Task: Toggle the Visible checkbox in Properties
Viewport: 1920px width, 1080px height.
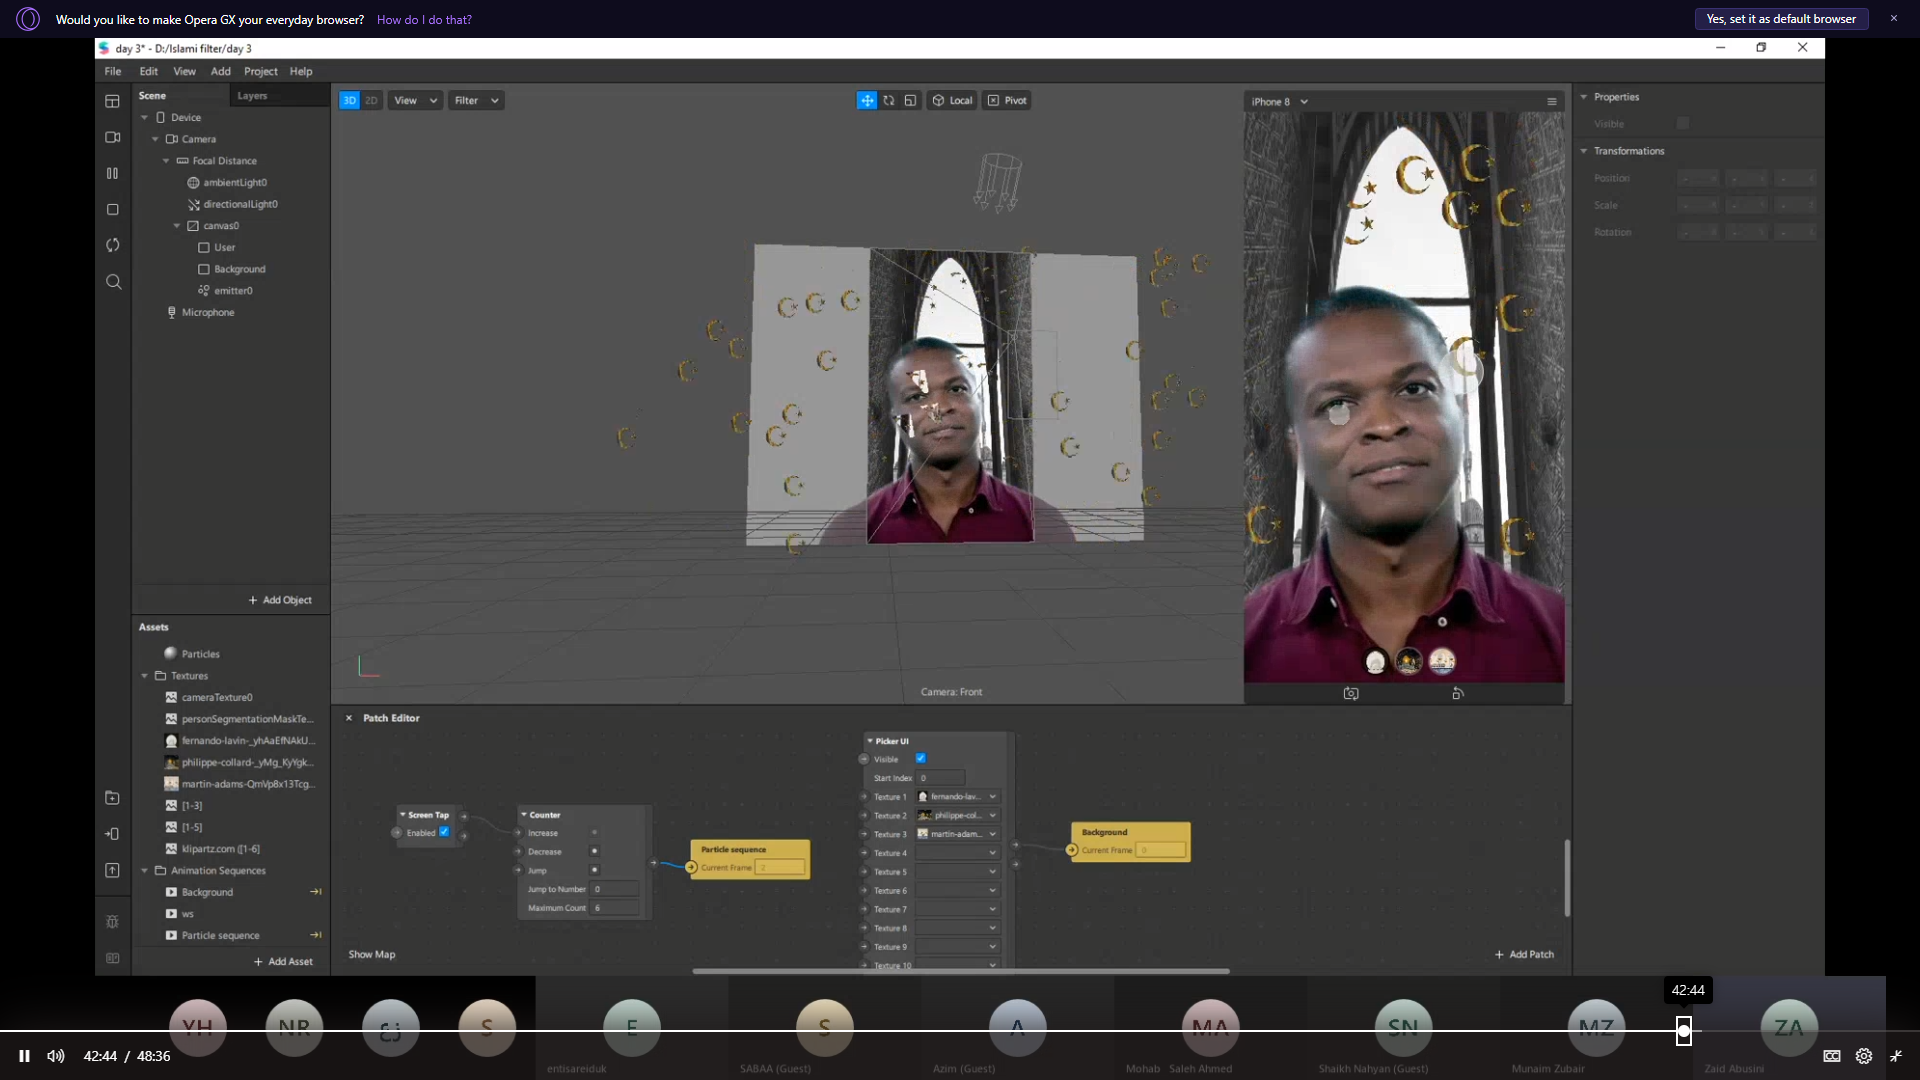Action: click(1683, 124)
